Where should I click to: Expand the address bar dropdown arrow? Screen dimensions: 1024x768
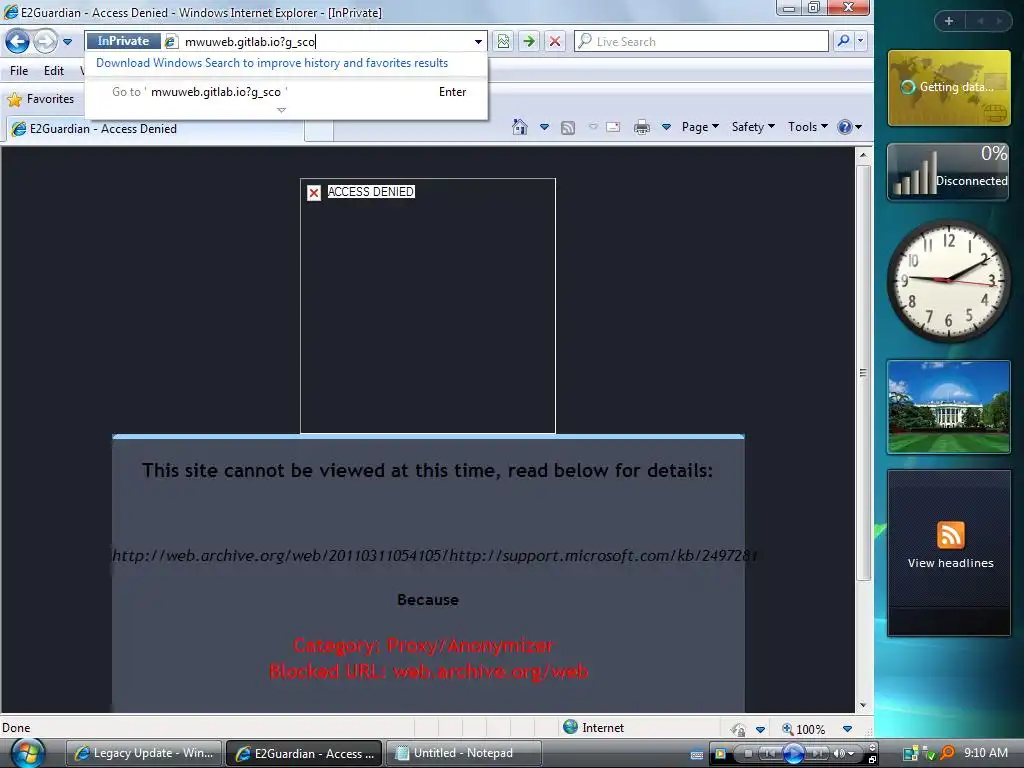click(x=479, y=42)
